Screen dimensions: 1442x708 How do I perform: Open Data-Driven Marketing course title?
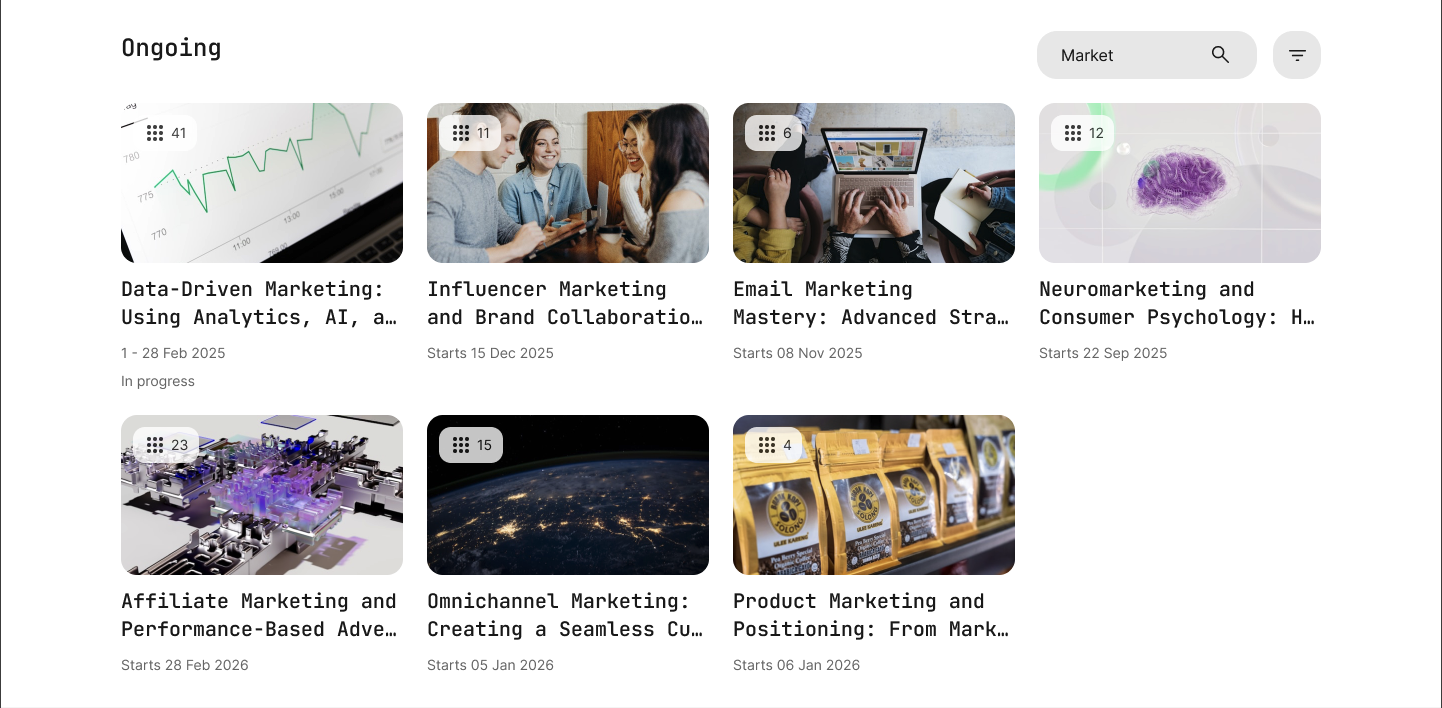click(x=261, y=303)
